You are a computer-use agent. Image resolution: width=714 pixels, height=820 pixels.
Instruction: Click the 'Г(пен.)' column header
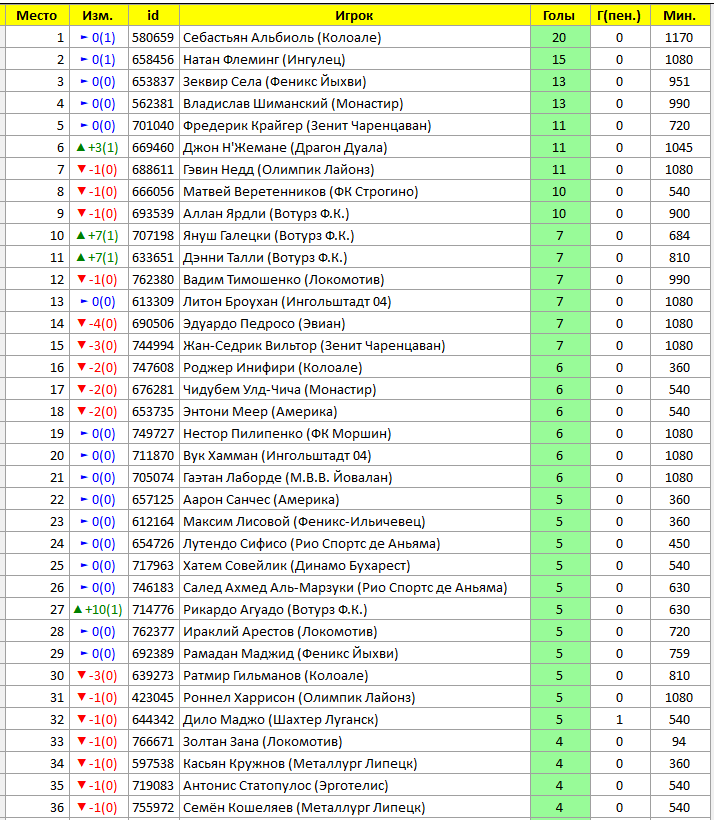click(x=619, y=16)
